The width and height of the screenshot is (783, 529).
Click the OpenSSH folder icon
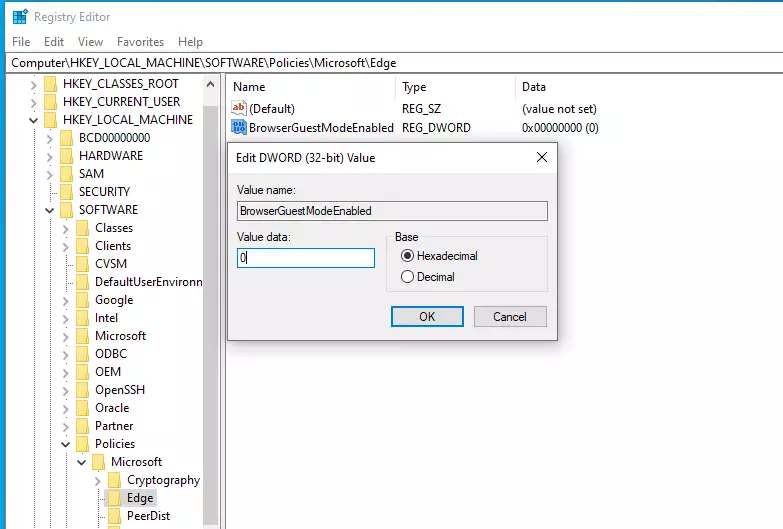(x=82, y=390)
